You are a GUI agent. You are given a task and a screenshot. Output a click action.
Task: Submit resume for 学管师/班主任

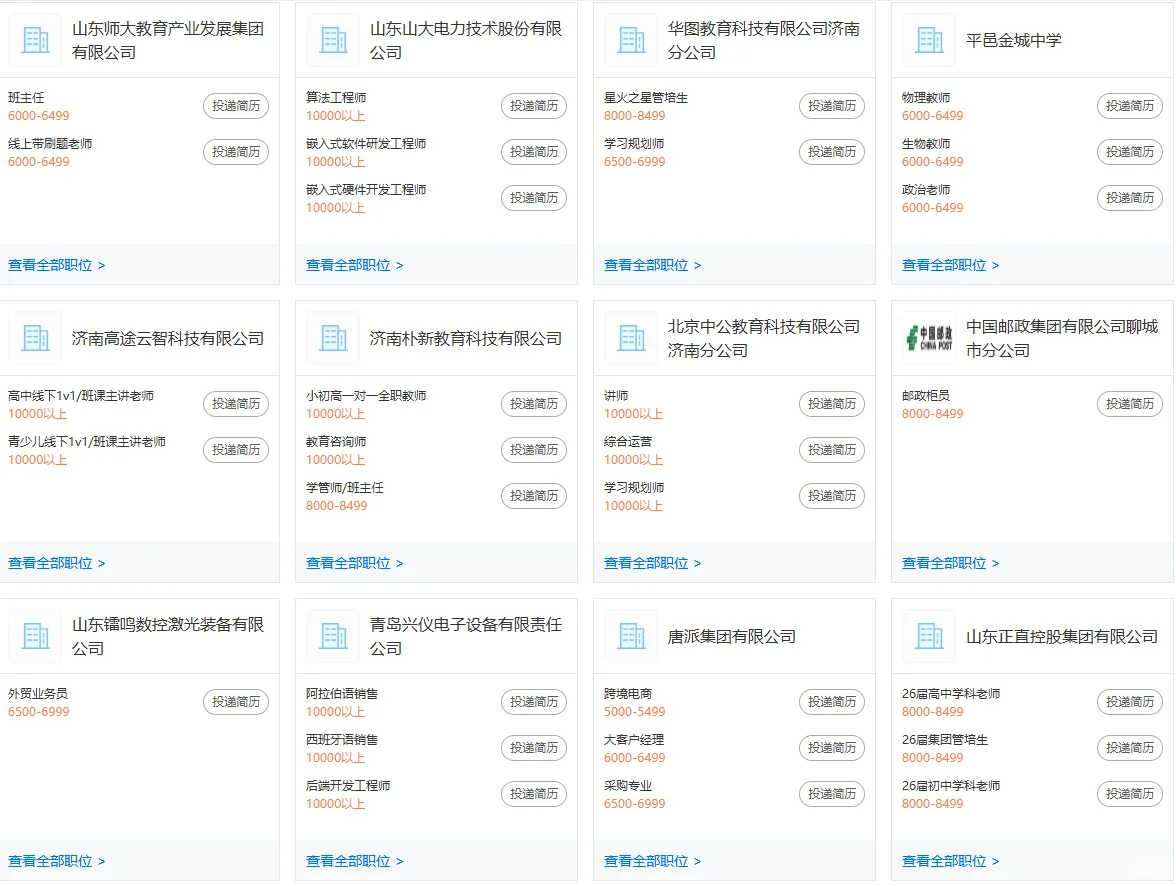(534, 495)
